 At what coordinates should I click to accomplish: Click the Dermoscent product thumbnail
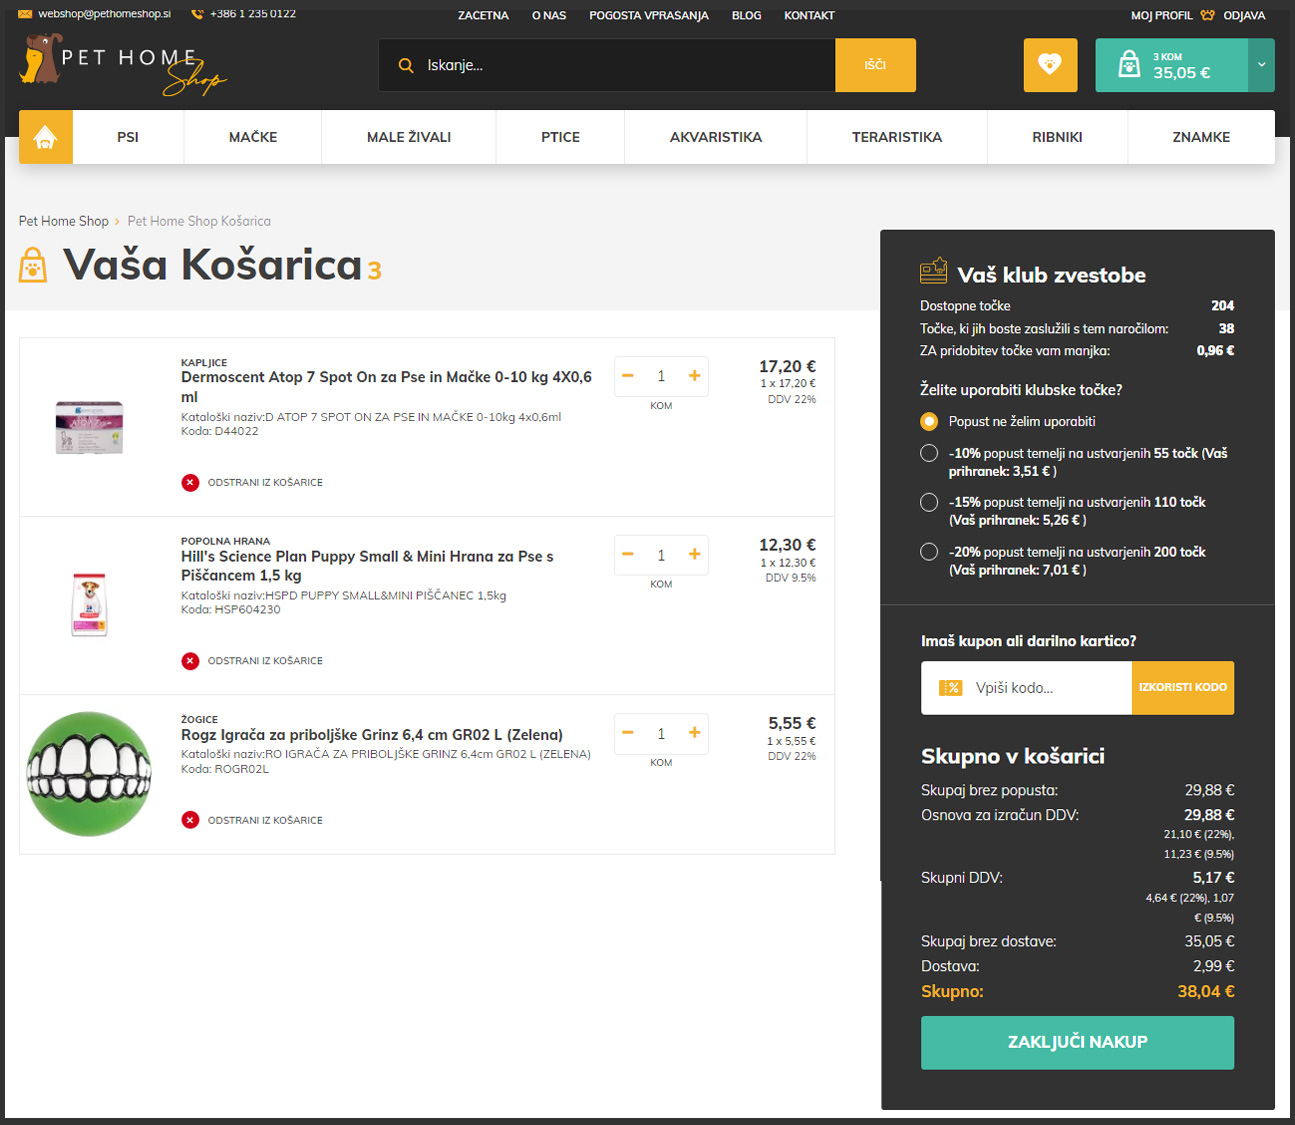89,428
